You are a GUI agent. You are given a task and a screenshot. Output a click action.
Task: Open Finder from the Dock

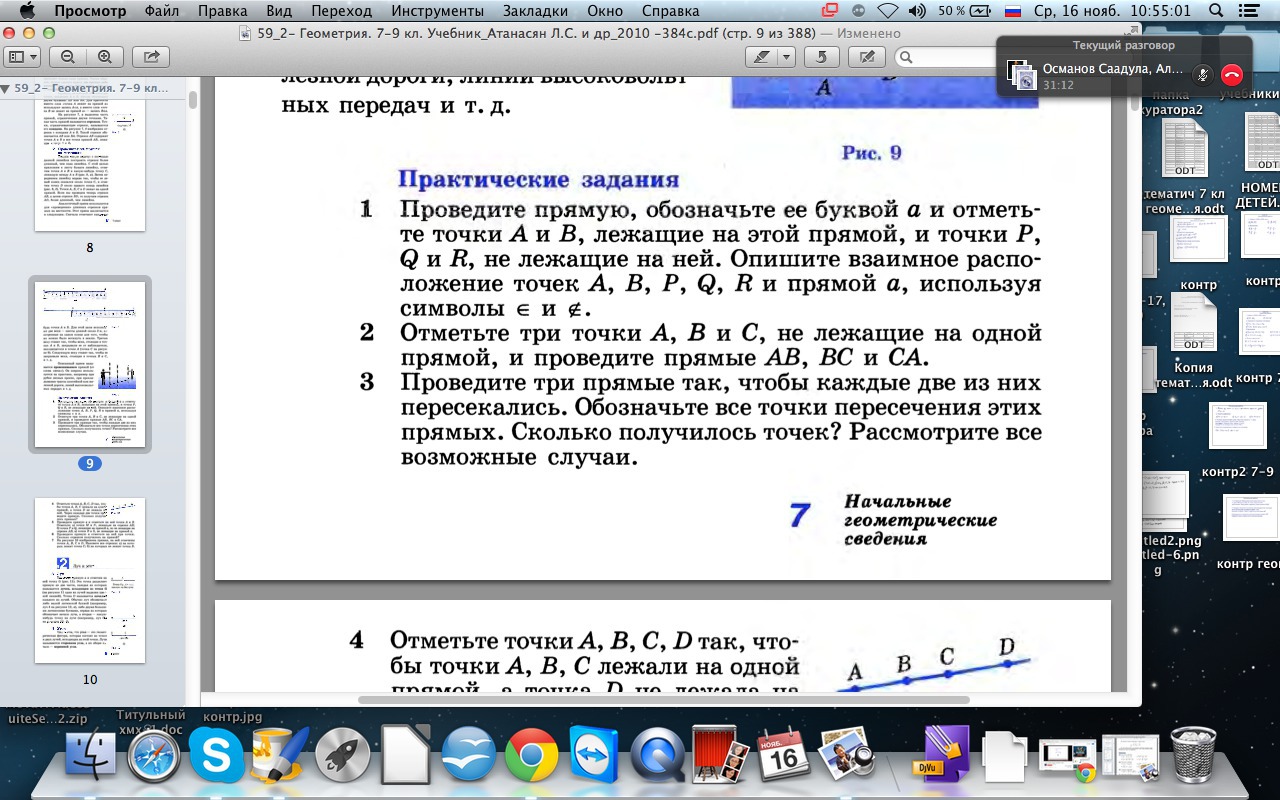[91, 756]
